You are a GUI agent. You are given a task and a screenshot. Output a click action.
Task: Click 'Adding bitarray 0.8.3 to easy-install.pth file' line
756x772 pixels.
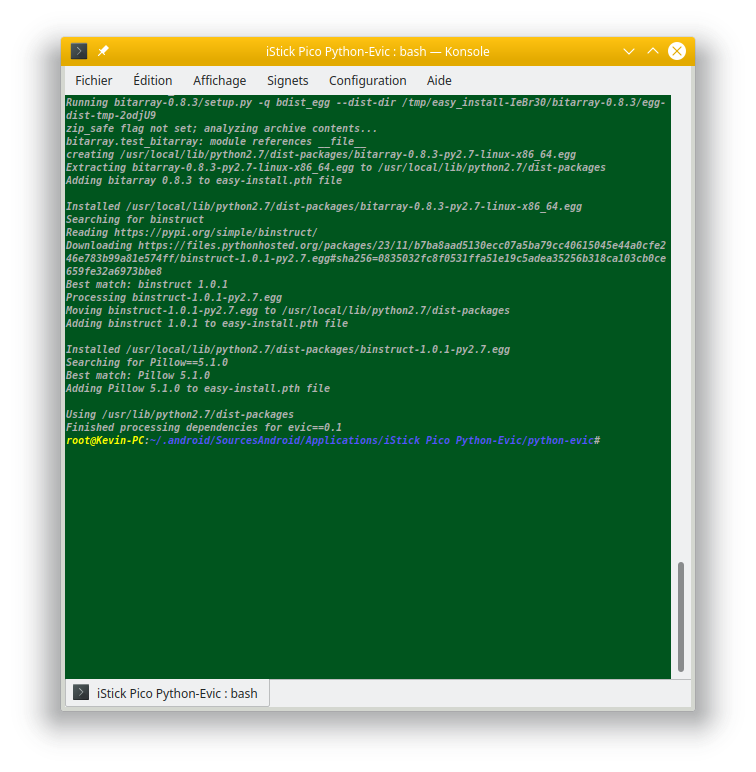[x=204, y=181]
